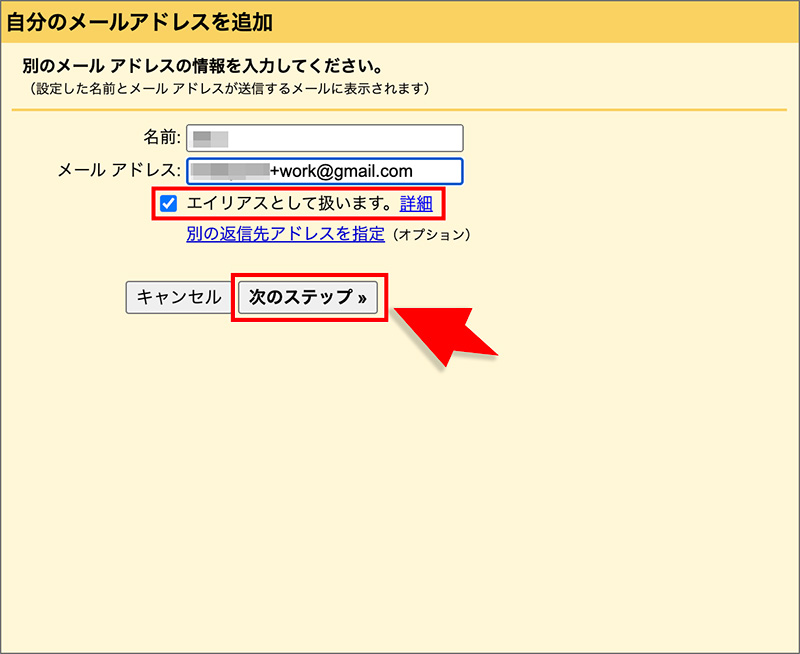Open 別の返信先アドレスを指定 link
This screenshot has height=654, width=800.
pos(285,234)
